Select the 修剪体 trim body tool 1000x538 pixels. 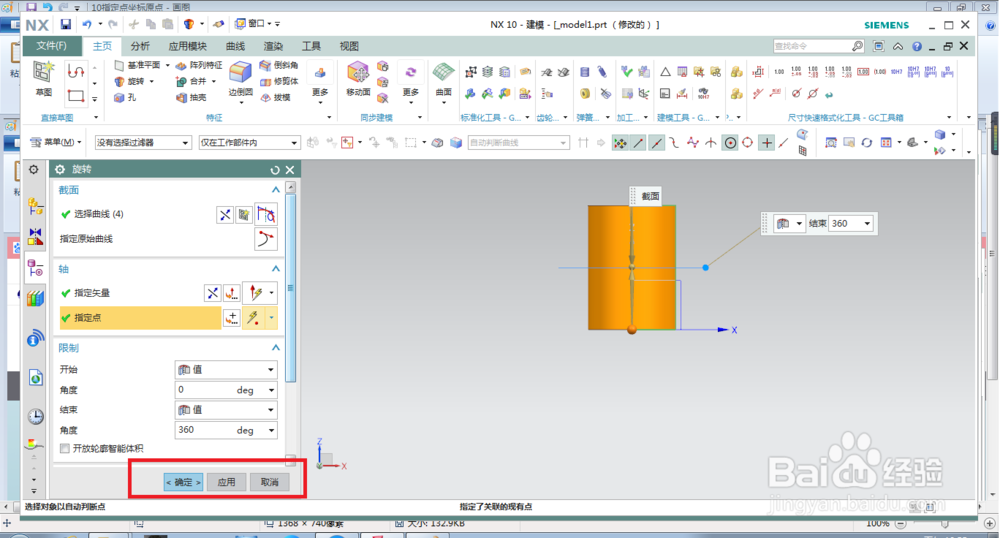(x=279, y=81)
